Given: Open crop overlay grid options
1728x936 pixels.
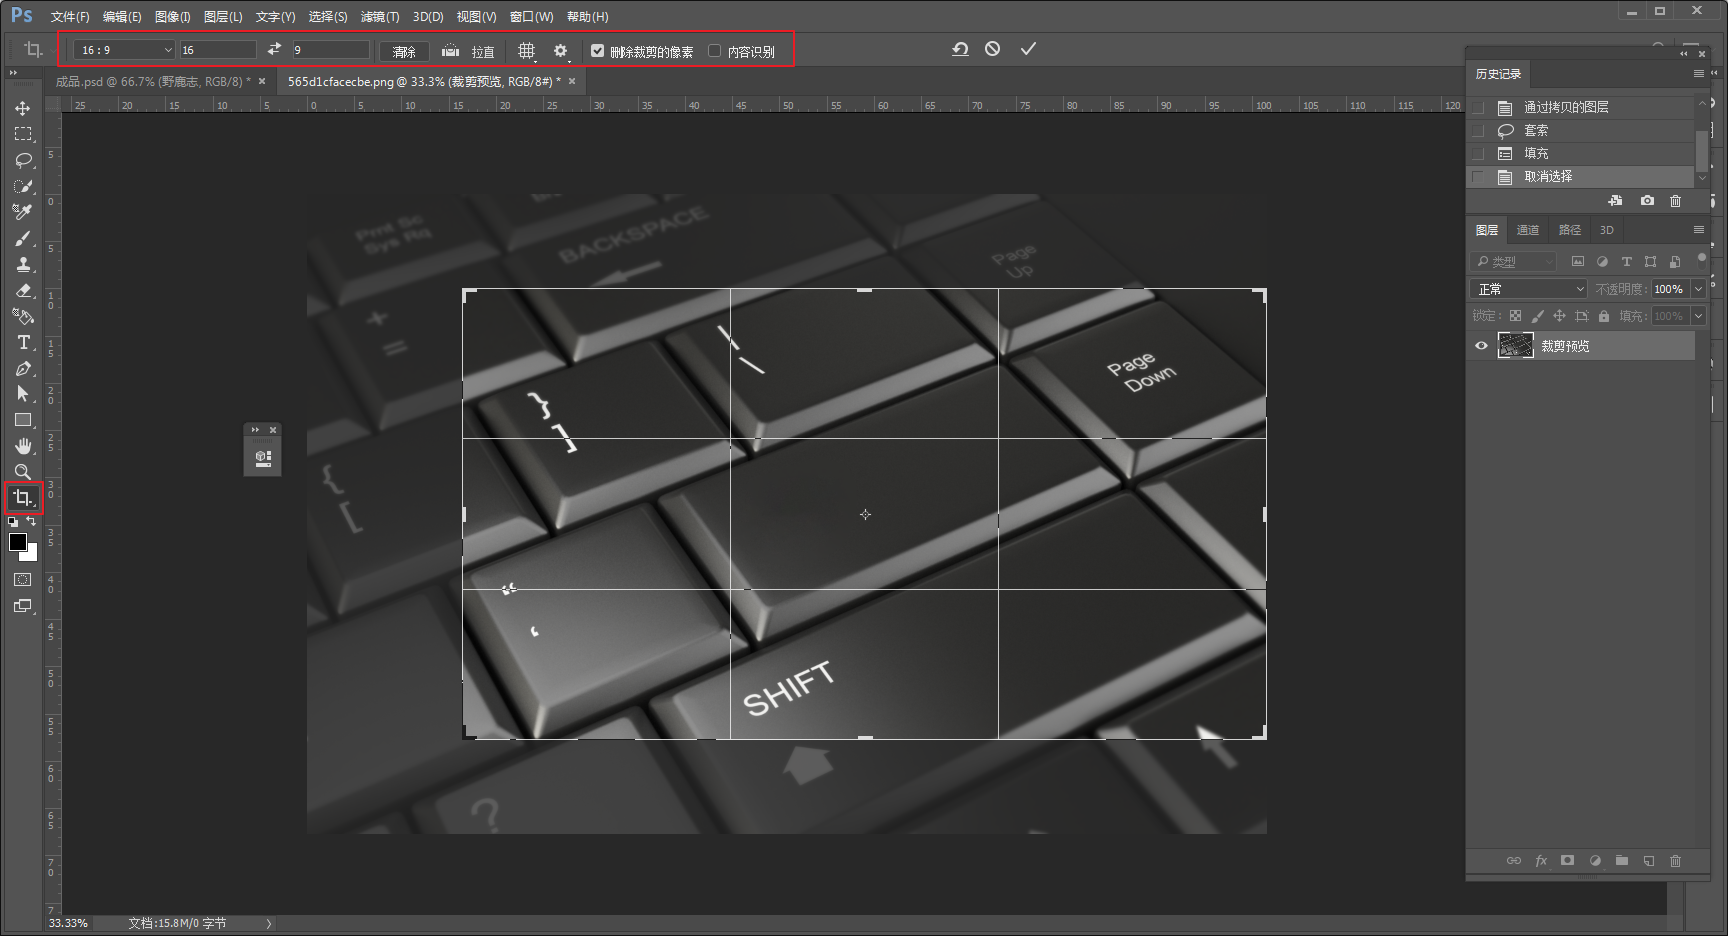Looking at the screenshot, I should point(527,50).
